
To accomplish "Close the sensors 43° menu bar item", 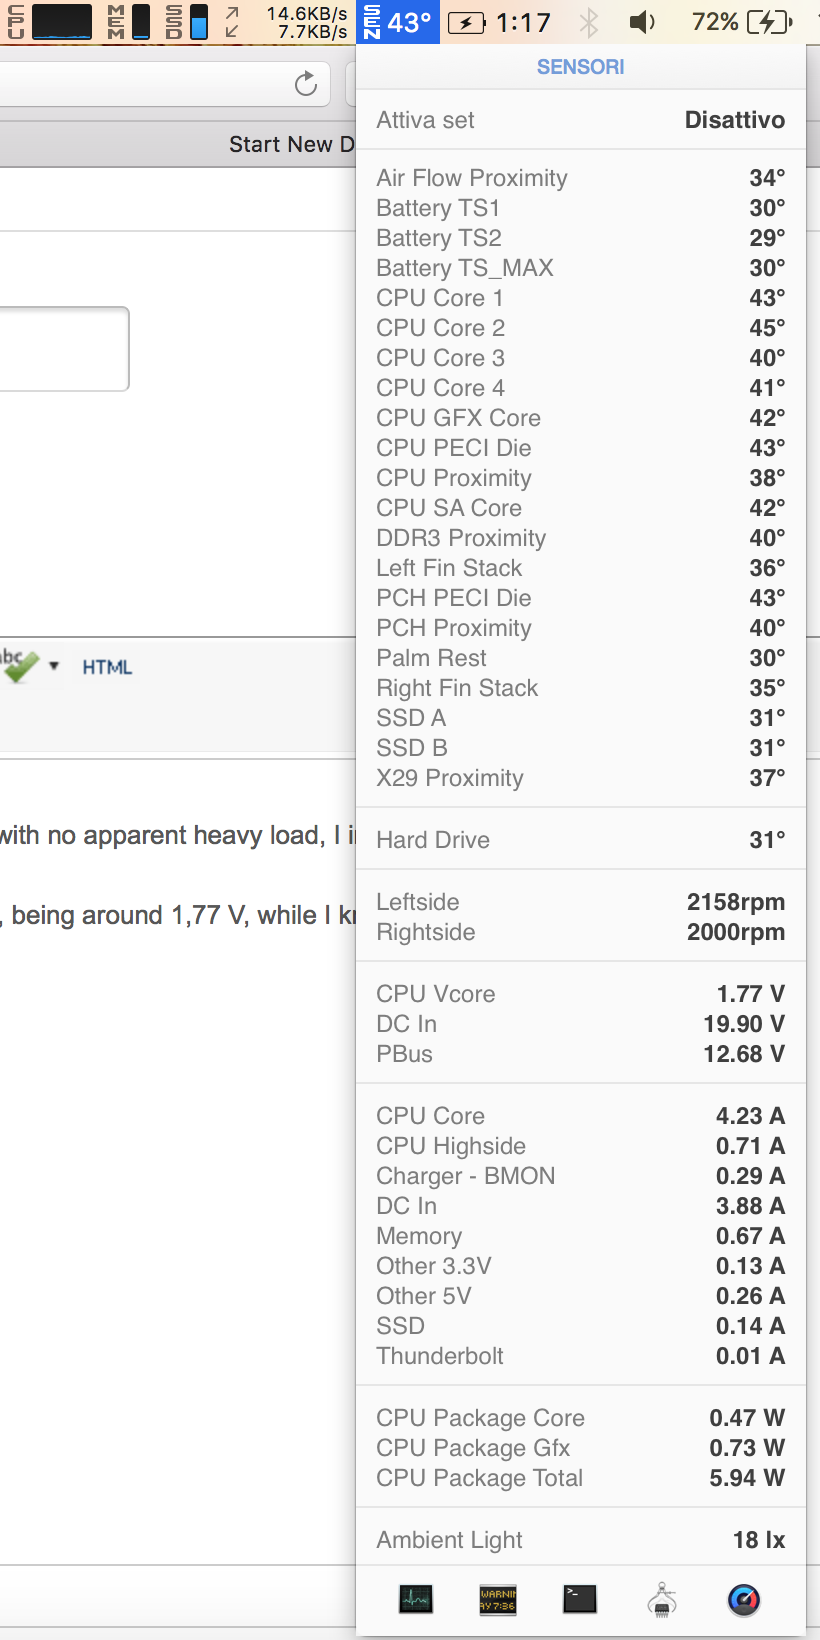I will coord(399,21).
